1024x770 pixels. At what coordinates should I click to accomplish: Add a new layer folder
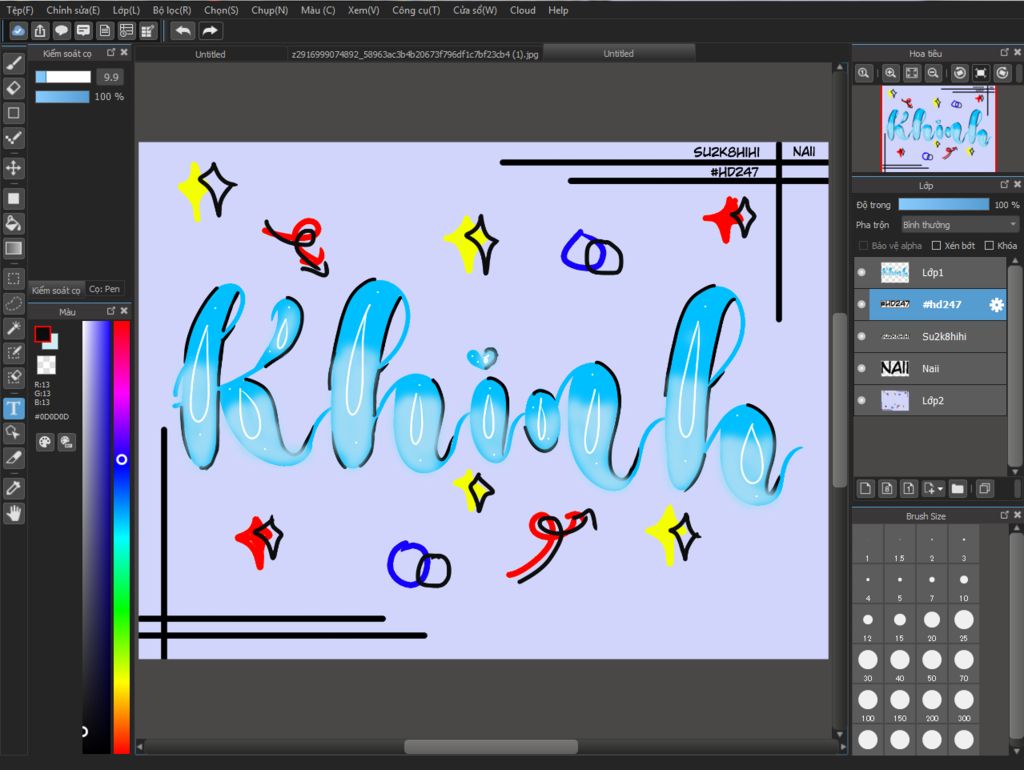[957, 489]
